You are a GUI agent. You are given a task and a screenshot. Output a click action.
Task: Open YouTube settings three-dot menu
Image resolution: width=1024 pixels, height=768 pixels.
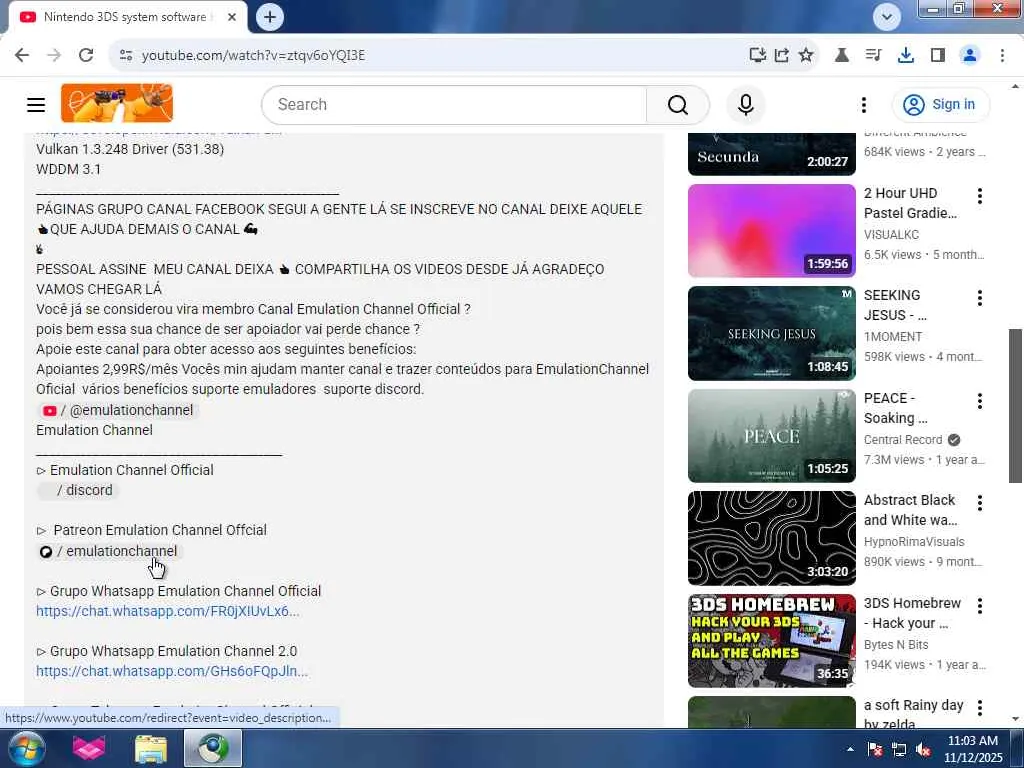tap(864, 104)
